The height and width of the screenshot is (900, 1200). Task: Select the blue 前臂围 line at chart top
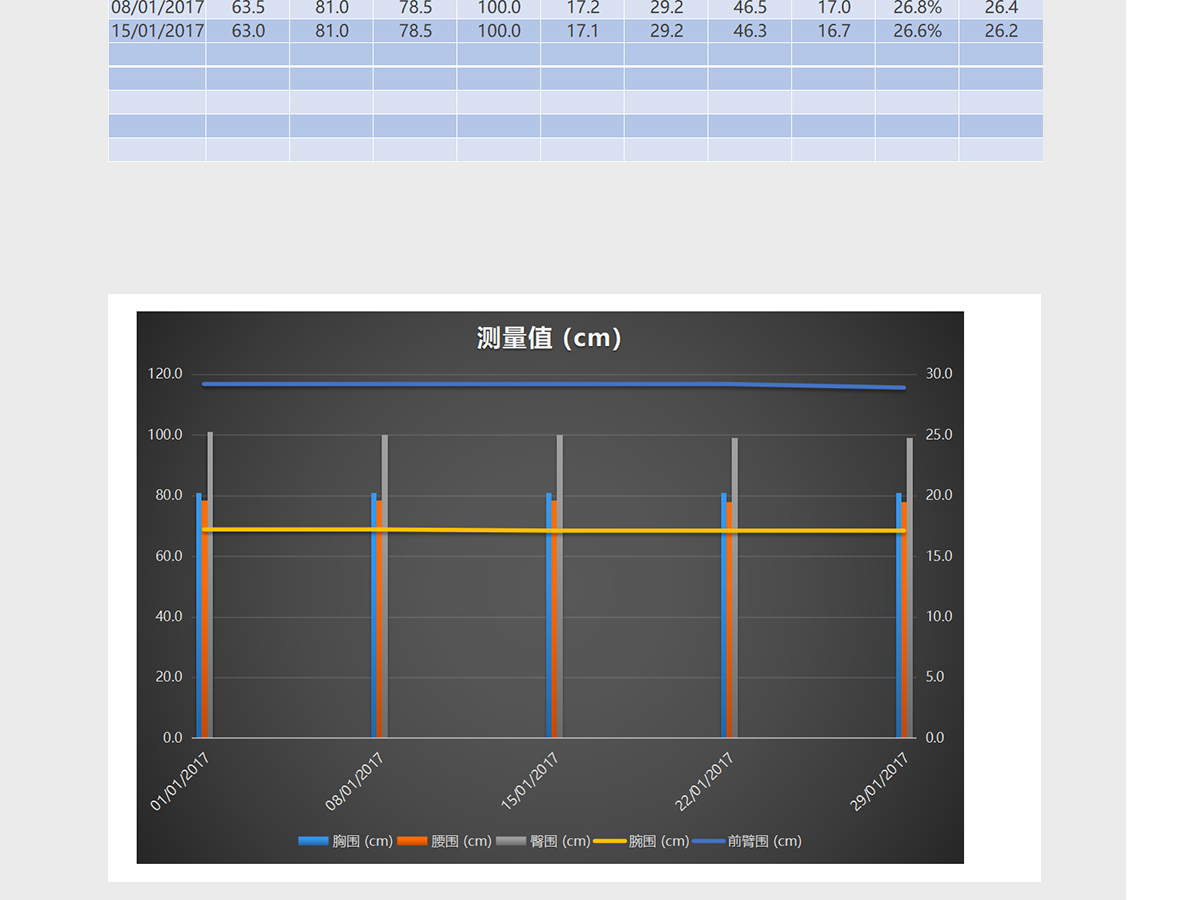pyautogui.click(x=553, y=384)
